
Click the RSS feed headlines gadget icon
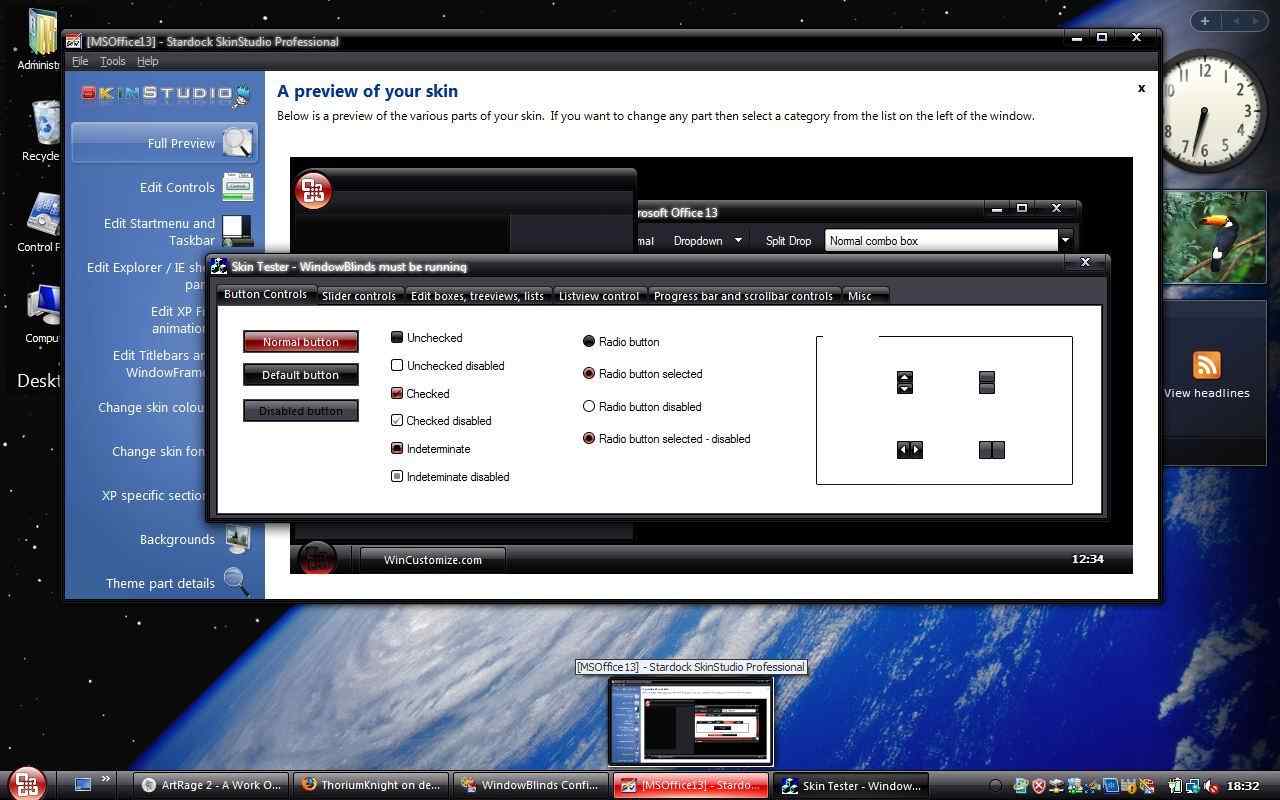(1206, 366)
